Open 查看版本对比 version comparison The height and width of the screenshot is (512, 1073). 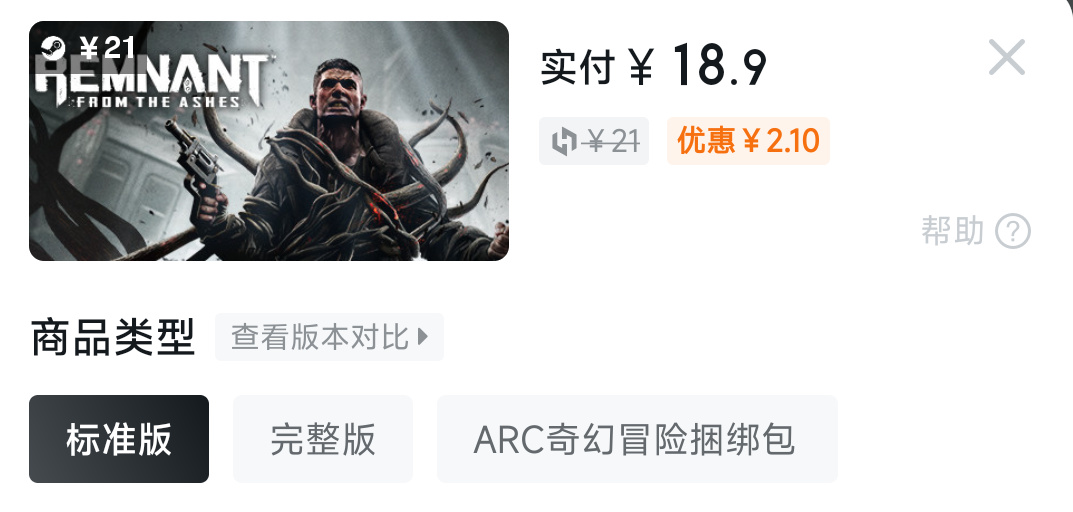(x=329, y=337)
